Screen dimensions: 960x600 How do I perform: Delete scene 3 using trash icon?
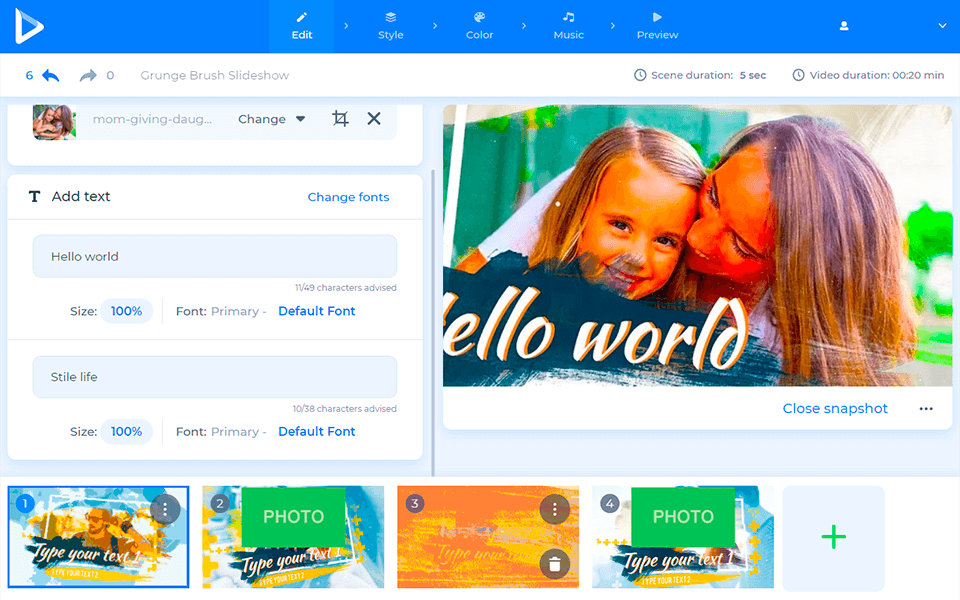554,565
